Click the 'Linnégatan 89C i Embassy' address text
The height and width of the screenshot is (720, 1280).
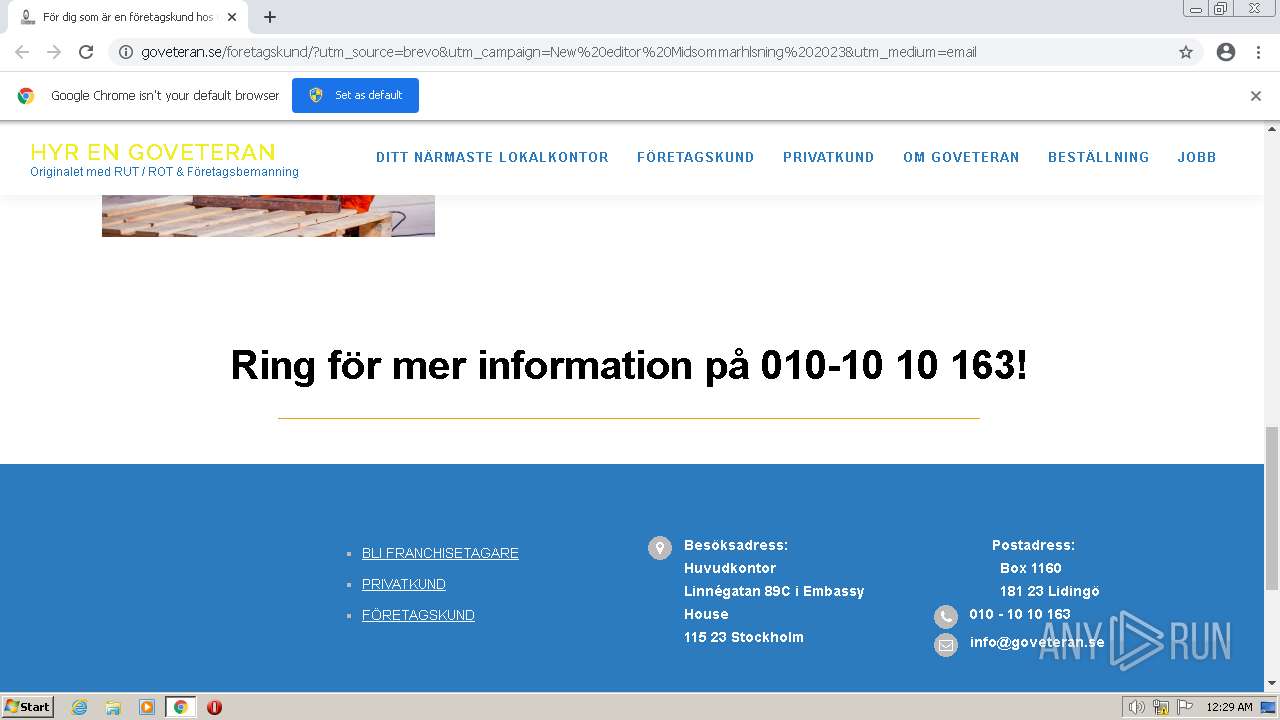tap(774, 591)
